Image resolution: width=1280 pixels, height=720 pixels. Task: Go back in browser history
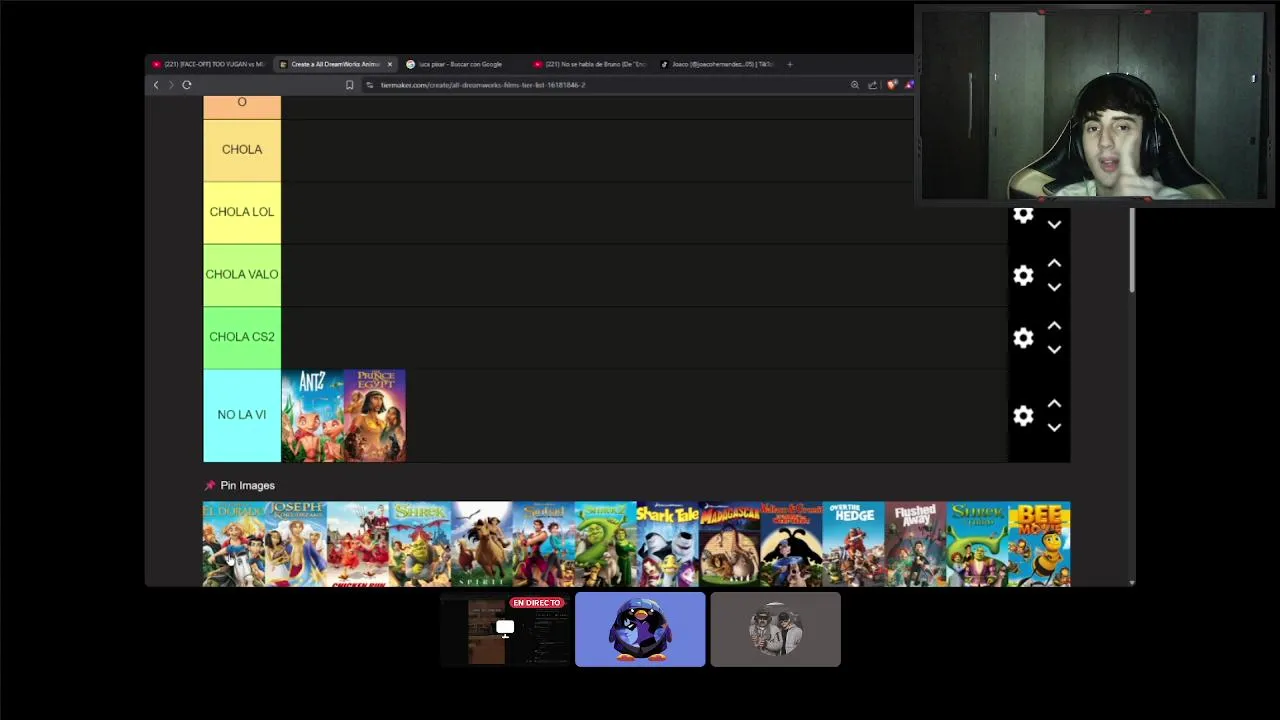(156, 85)
